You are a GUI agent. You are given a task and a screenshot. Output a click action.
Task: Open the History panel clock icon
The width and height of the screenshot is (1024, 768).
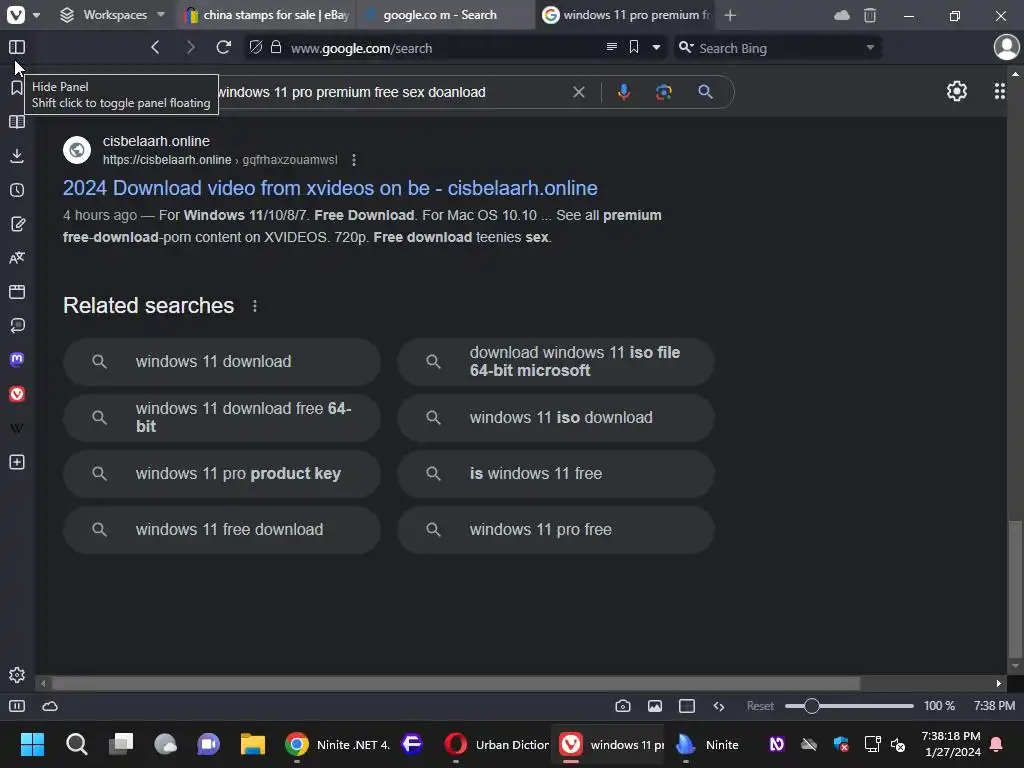click(17, 190)
